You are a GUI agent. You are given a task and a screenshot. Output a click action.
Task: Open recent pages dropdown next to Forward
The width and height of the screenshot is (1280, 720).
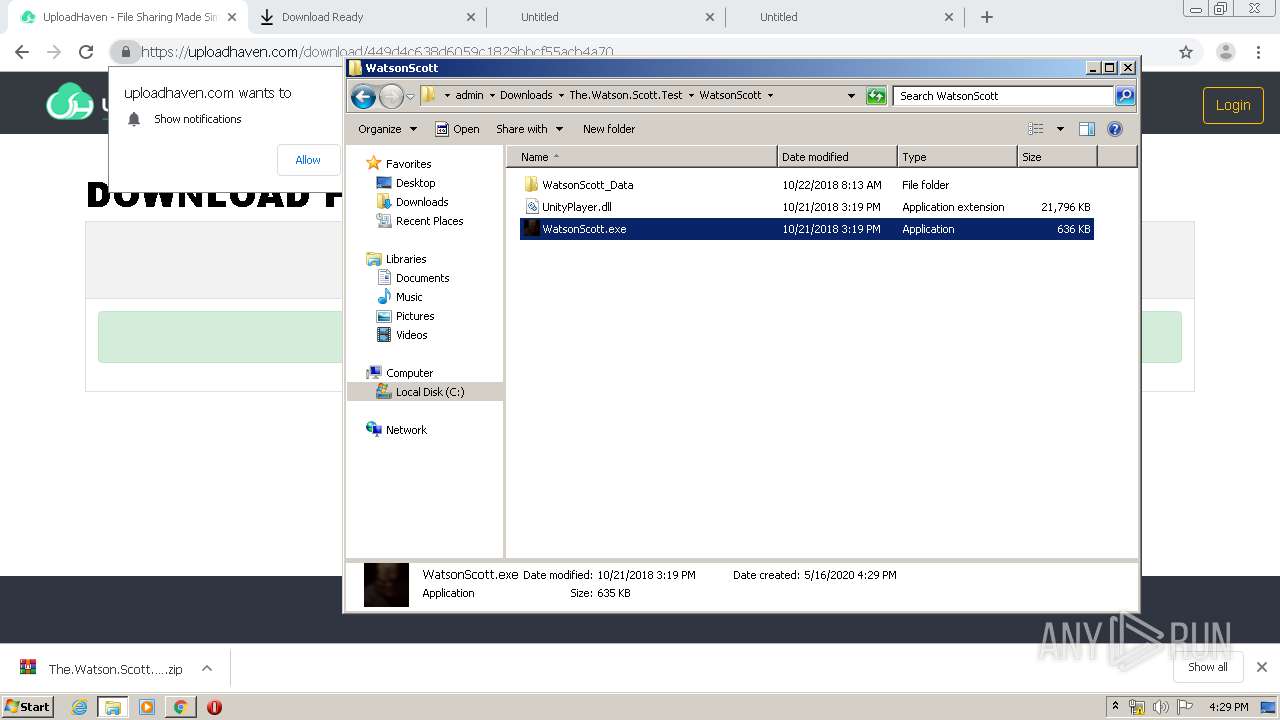410,97
